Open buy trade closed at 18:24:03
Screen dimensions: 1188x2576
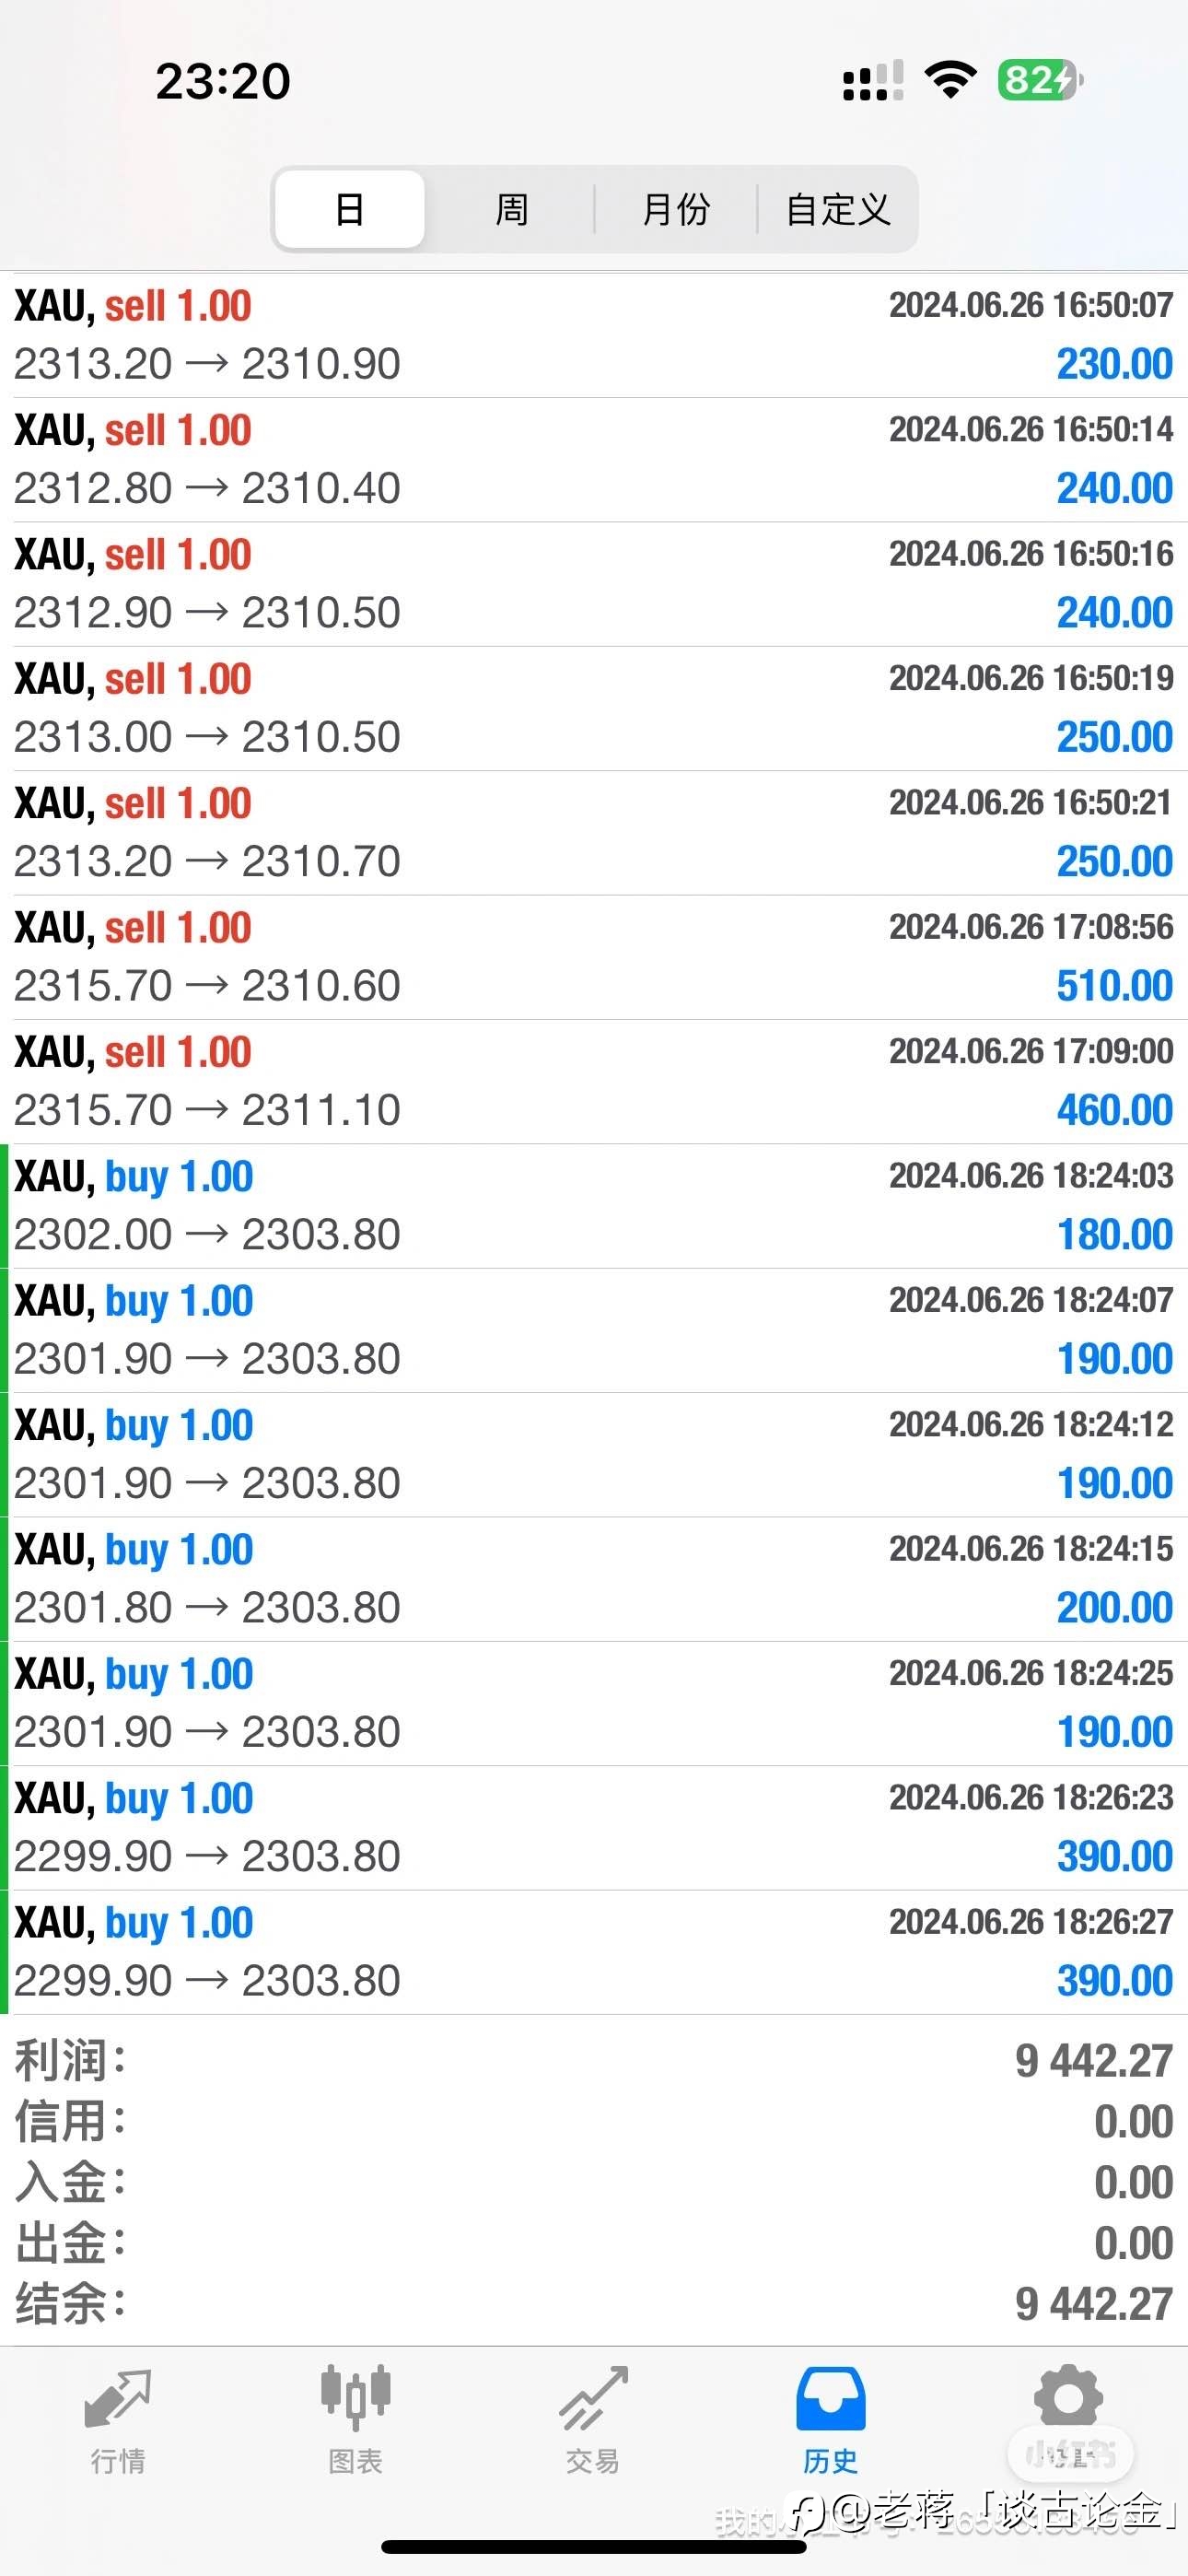(x=594, y=1206)
